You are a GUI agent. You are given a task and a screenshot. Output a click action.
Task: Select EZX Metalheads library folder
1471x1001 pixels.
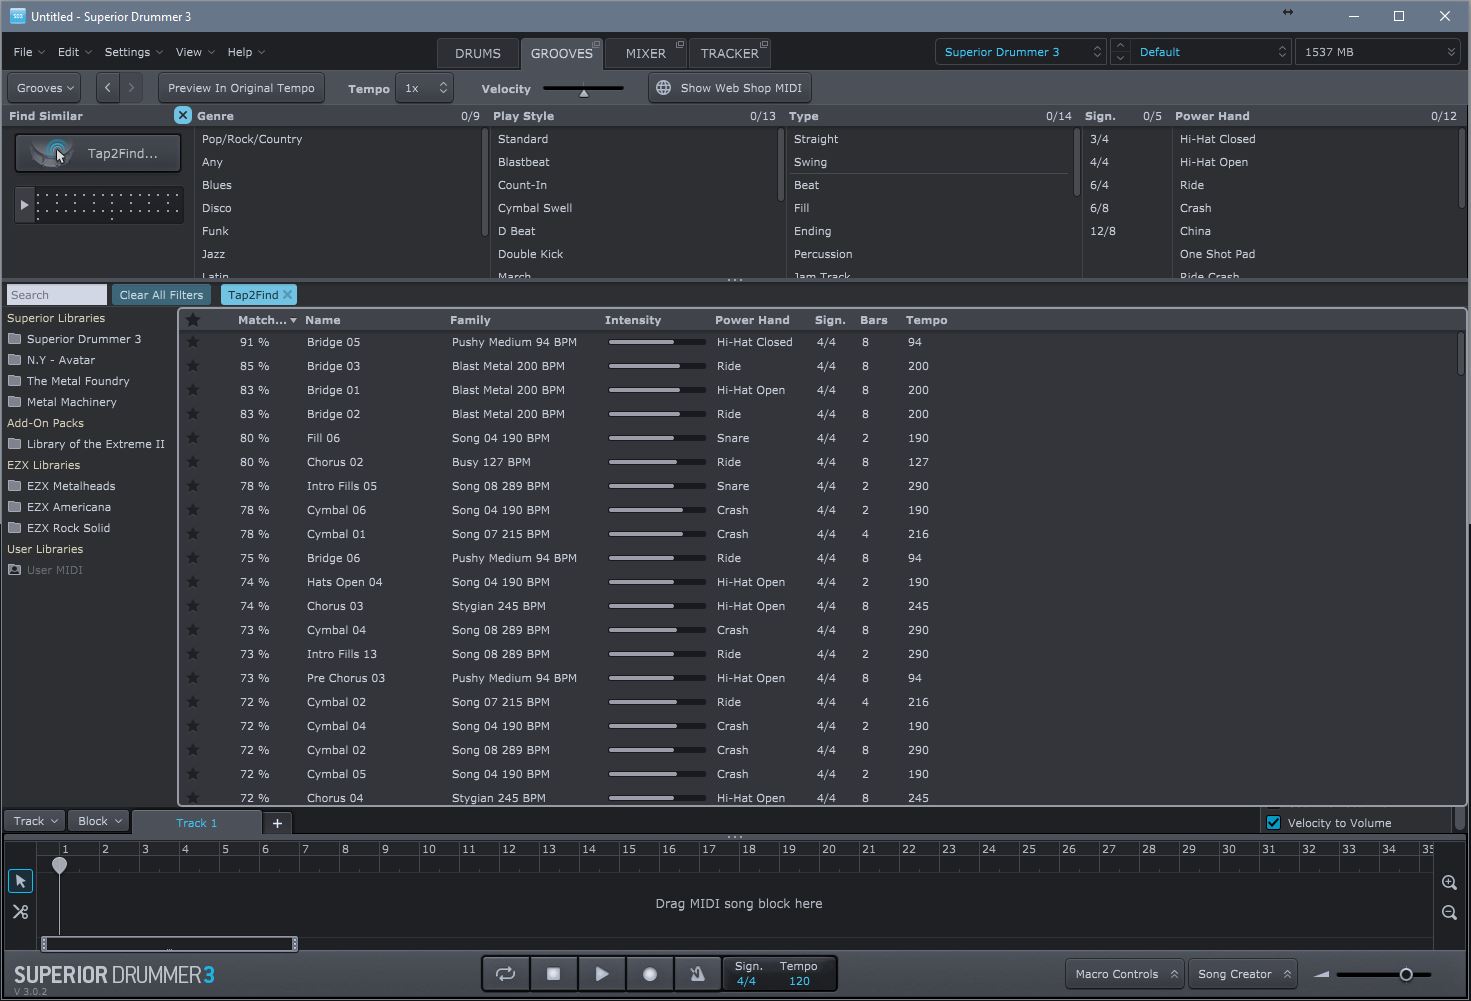(x=71, y=486)
